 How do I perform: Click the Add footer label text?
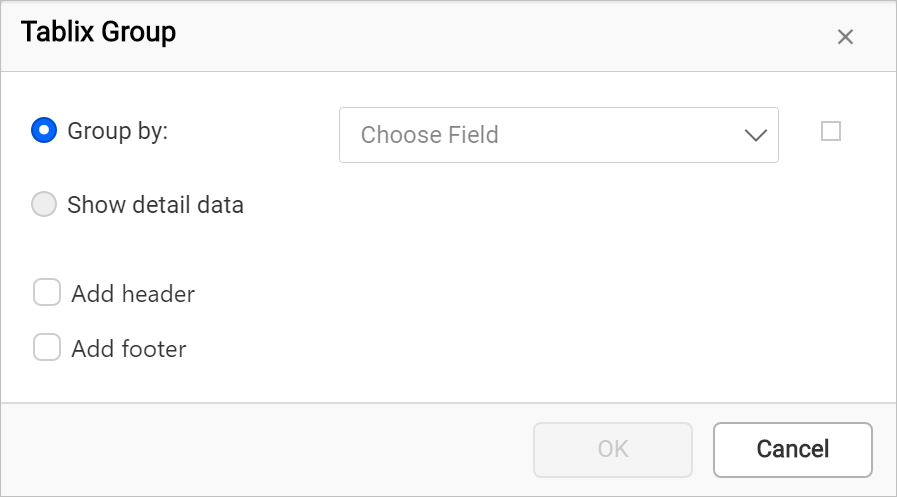pyautogui.click(x=129, y=349)
